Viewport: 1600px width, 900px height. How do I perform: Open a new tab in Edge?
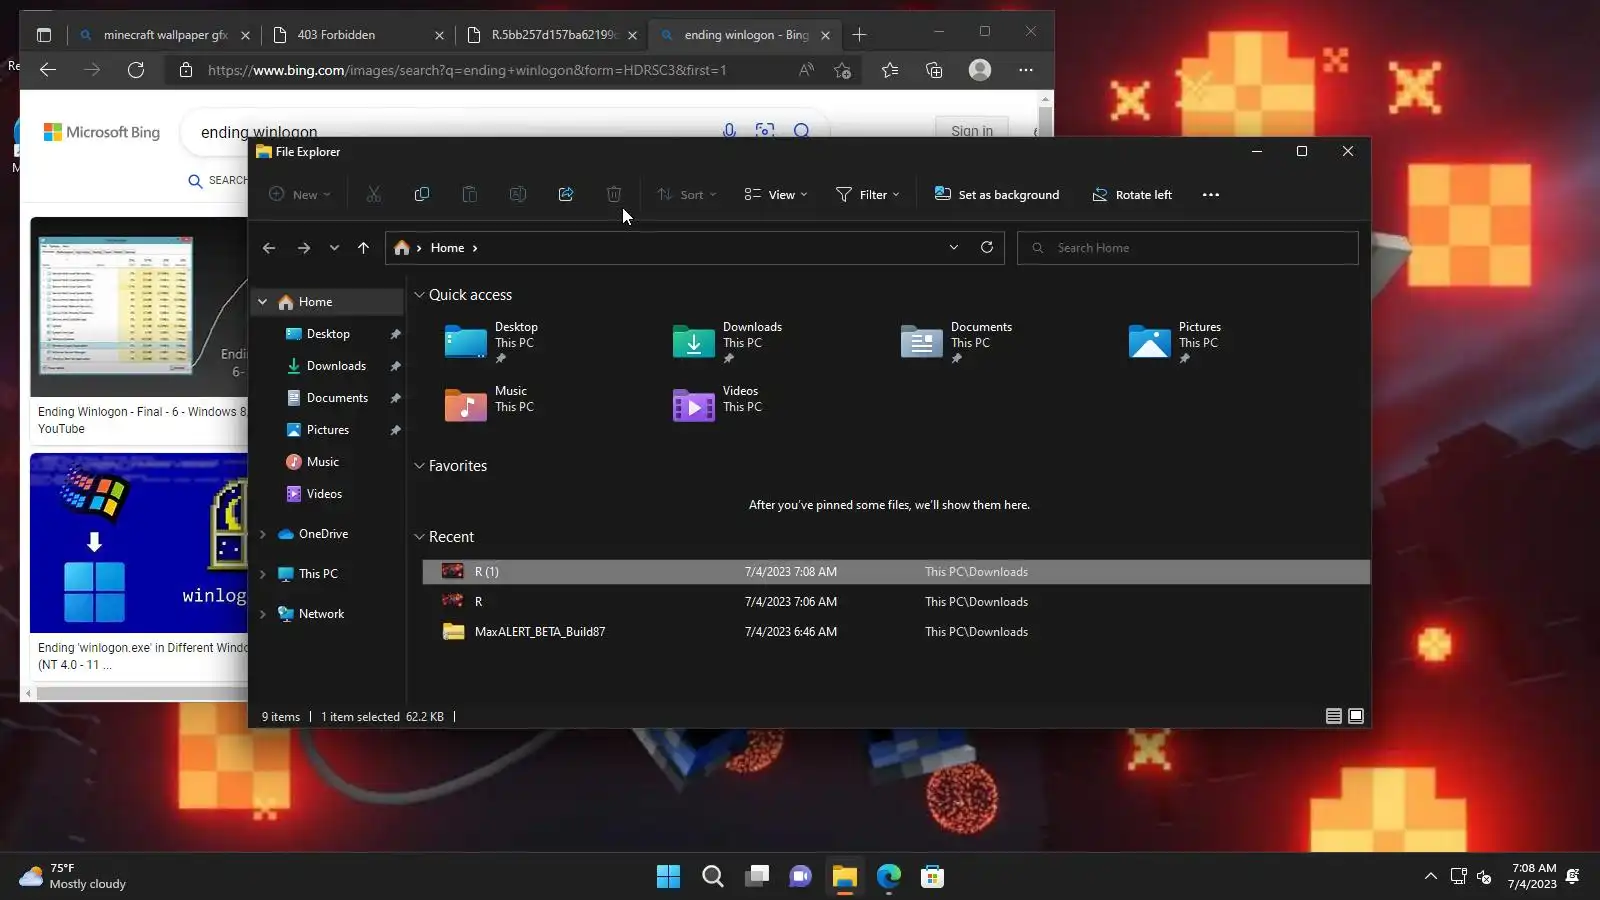[859, 35]
